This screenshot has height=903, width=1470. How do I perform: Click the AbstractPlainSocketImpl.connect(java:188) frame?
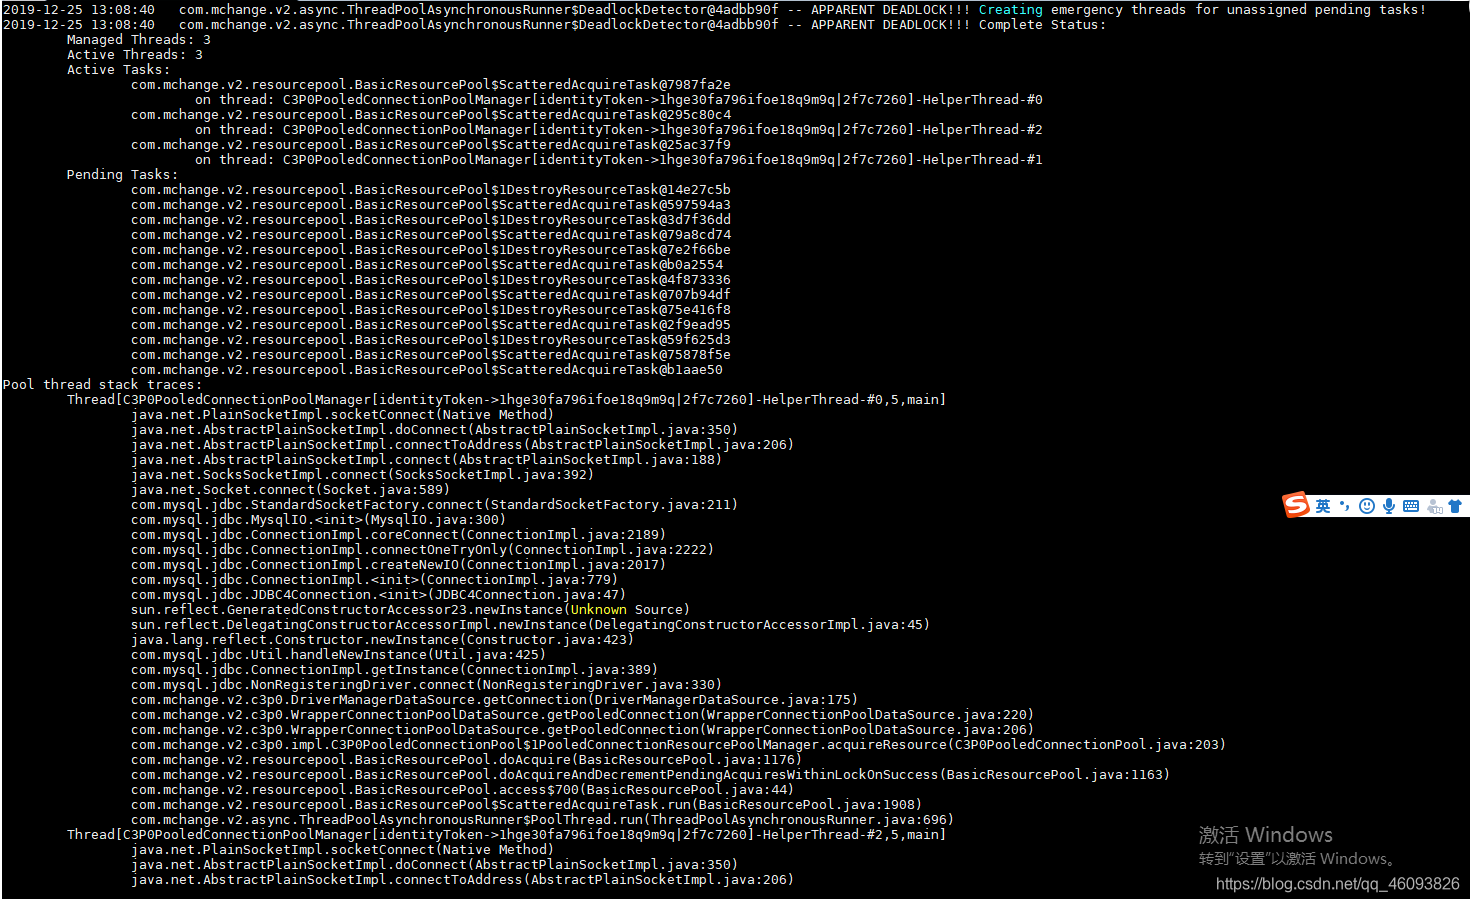click(x=426, y=460)
